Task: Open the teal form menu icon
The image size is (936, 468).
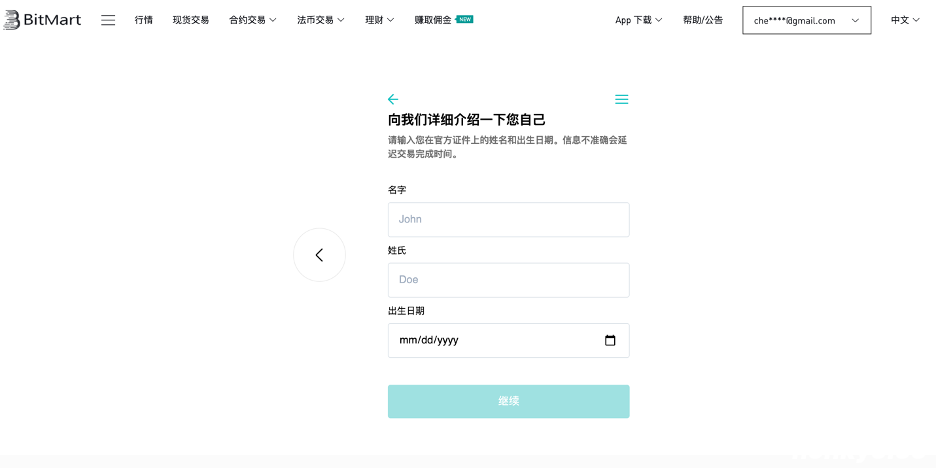Action: [x=621, y=99]
